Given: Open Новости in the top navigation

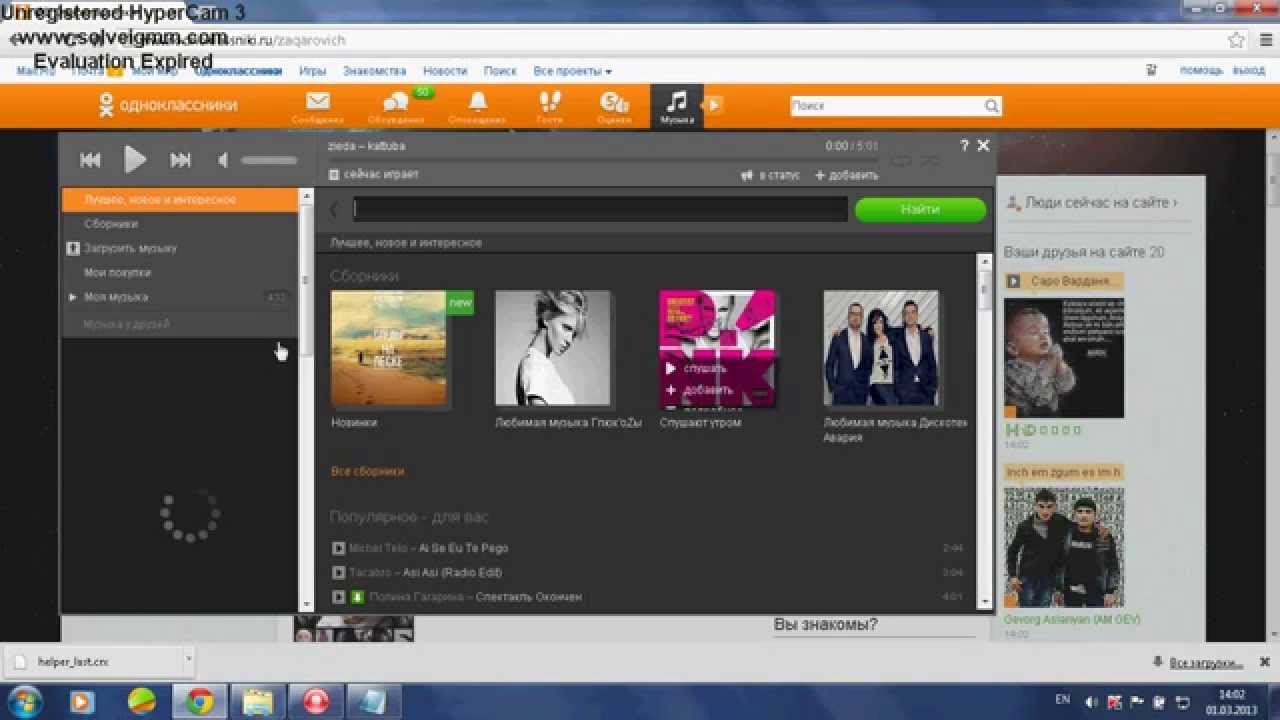Looking at the screenshot, I should (x=445, y=71).
